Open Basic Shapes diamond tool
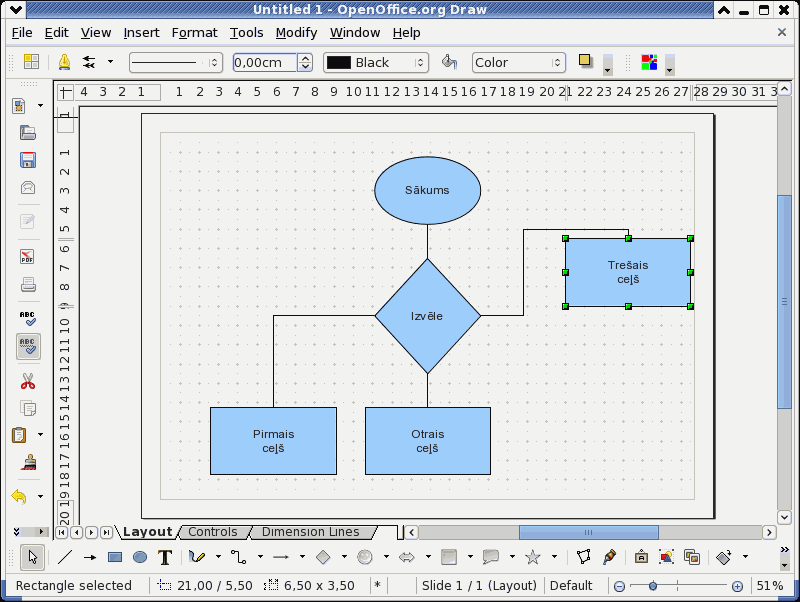 tap(323, 557)
